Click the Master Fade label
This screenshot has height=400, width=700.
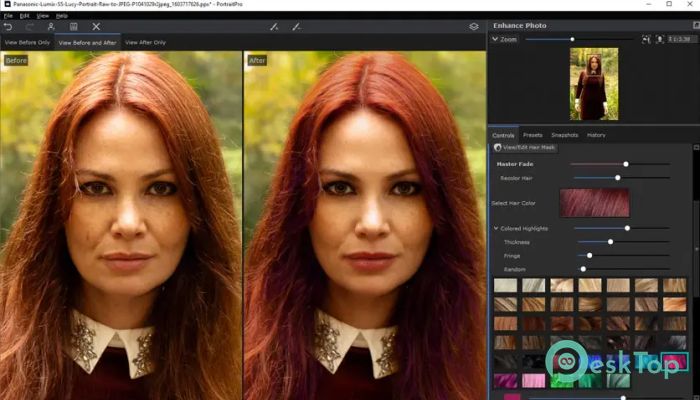click(x=515, y=164)
